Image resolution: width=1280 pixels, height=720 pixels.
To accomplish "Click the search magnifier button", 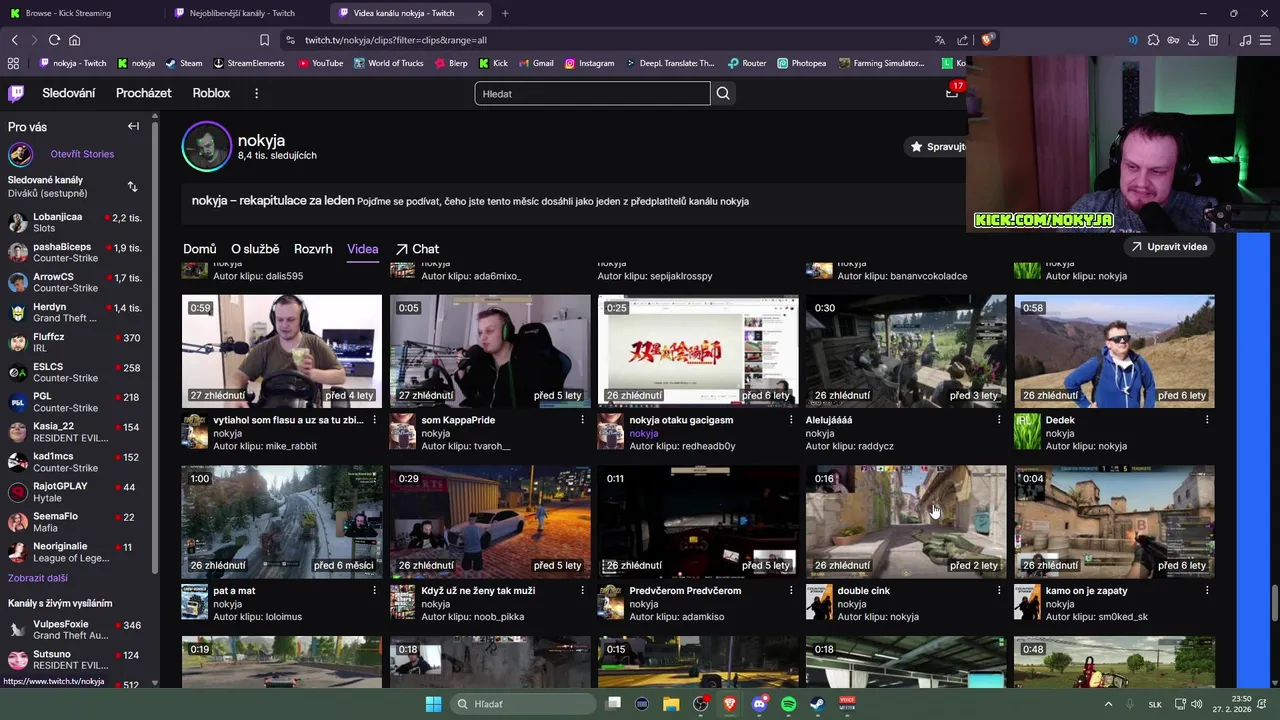I will (x=723, y=93).
